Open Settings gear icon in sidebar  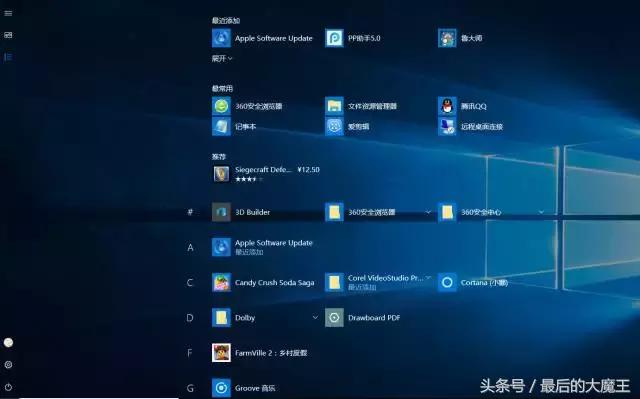pos(8,365)
